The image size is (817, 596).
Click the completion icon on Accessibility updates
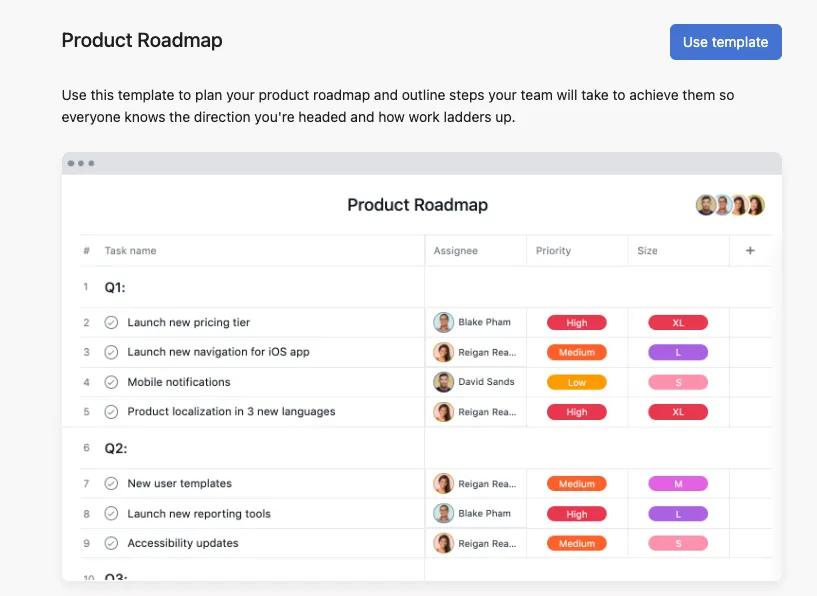tap(112, 543)
